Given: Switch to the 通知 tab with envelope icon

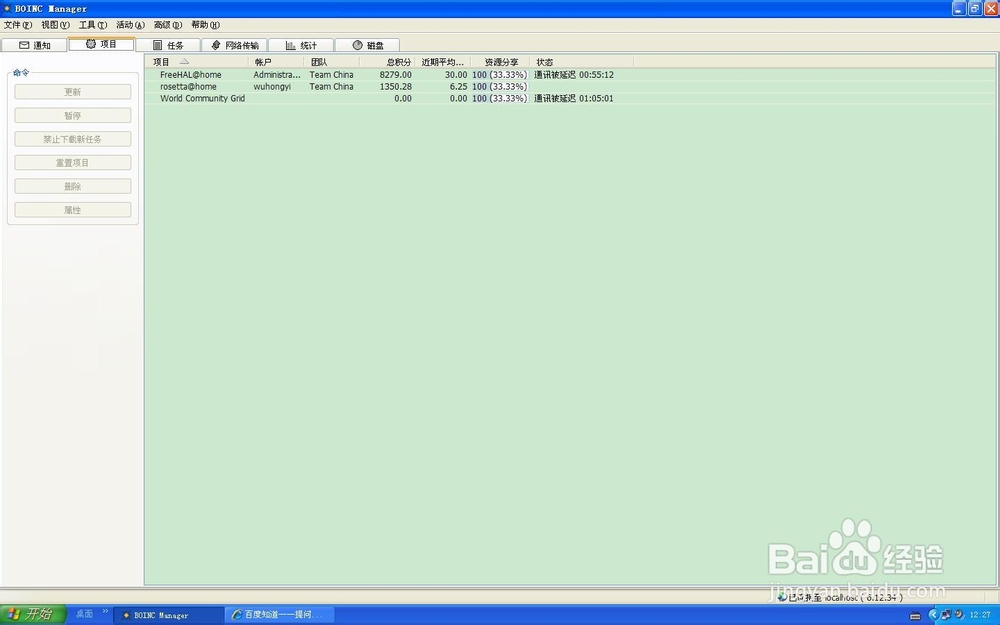Looking at the screenshot, I should [x=34, y=45].
